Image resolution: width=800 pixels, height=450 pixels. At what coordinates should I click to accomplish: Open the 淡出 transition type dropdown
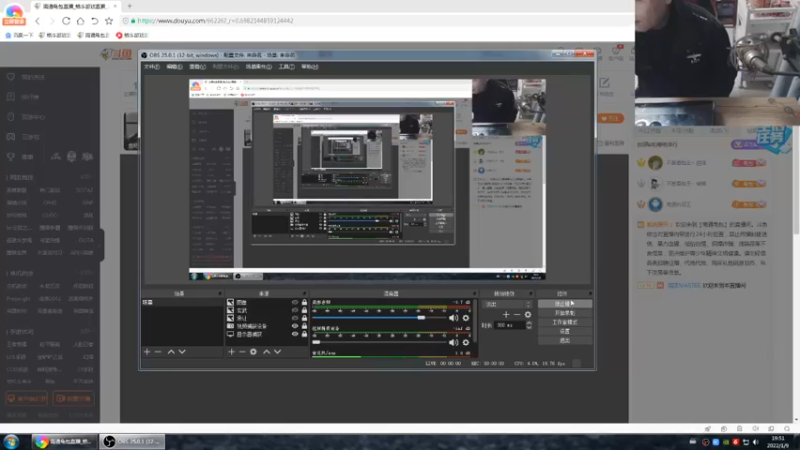point(507,304)
